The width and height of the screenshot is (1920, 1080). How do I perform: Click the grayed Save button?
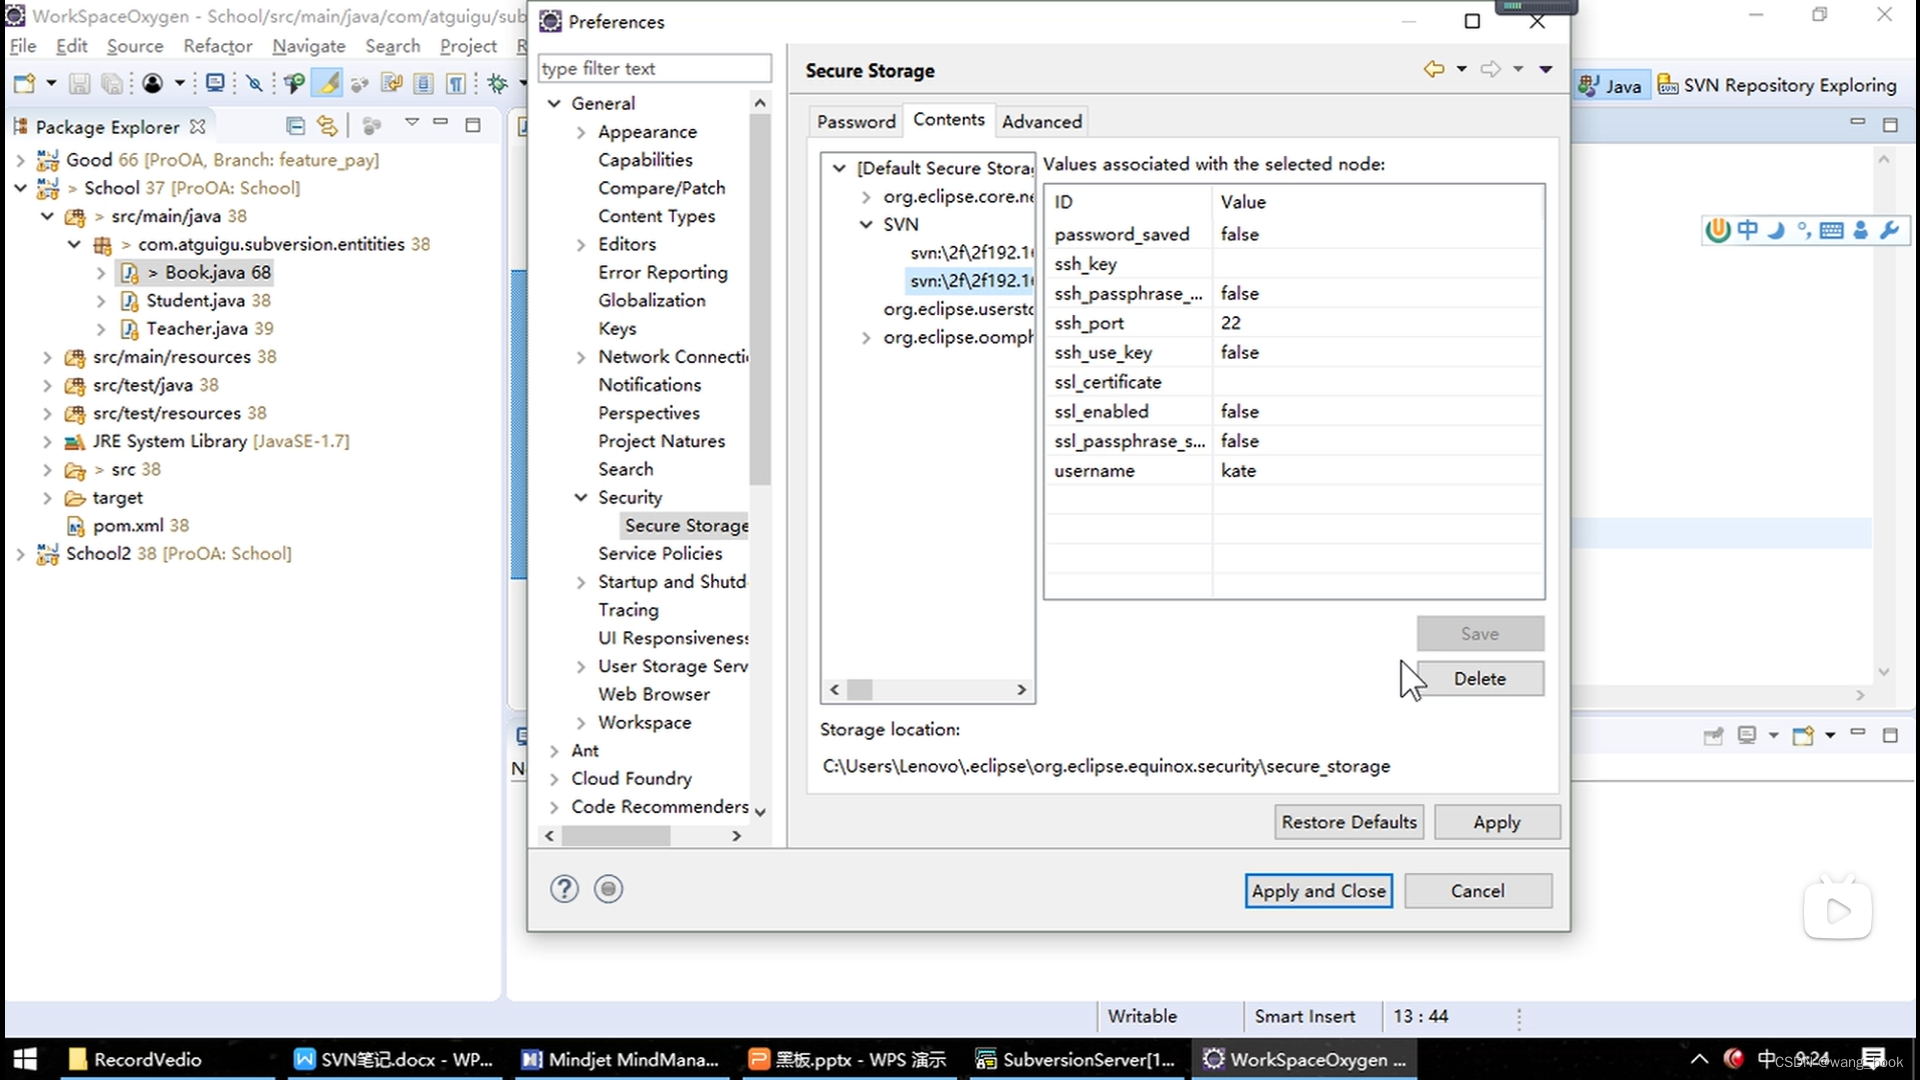pyautogui.click(x=1480, y=633)
